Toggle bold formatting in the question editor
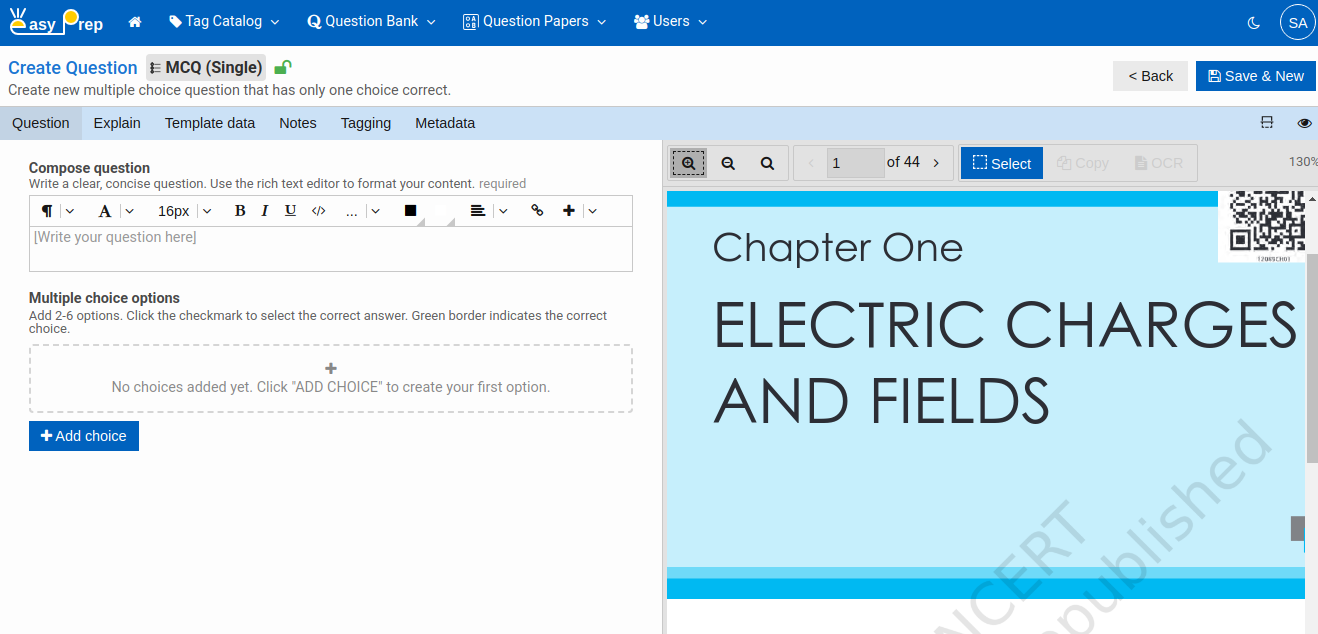Viewport: 1318px width, 634px height. coord(240,211)
